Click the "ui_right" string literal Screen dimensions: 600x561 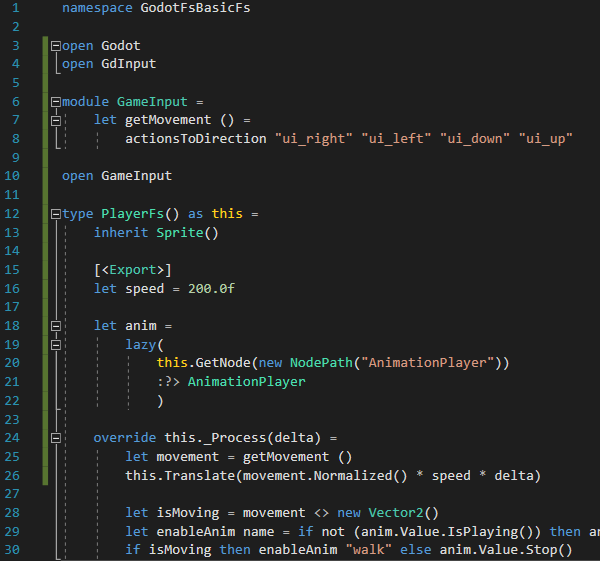click(313, 139)
